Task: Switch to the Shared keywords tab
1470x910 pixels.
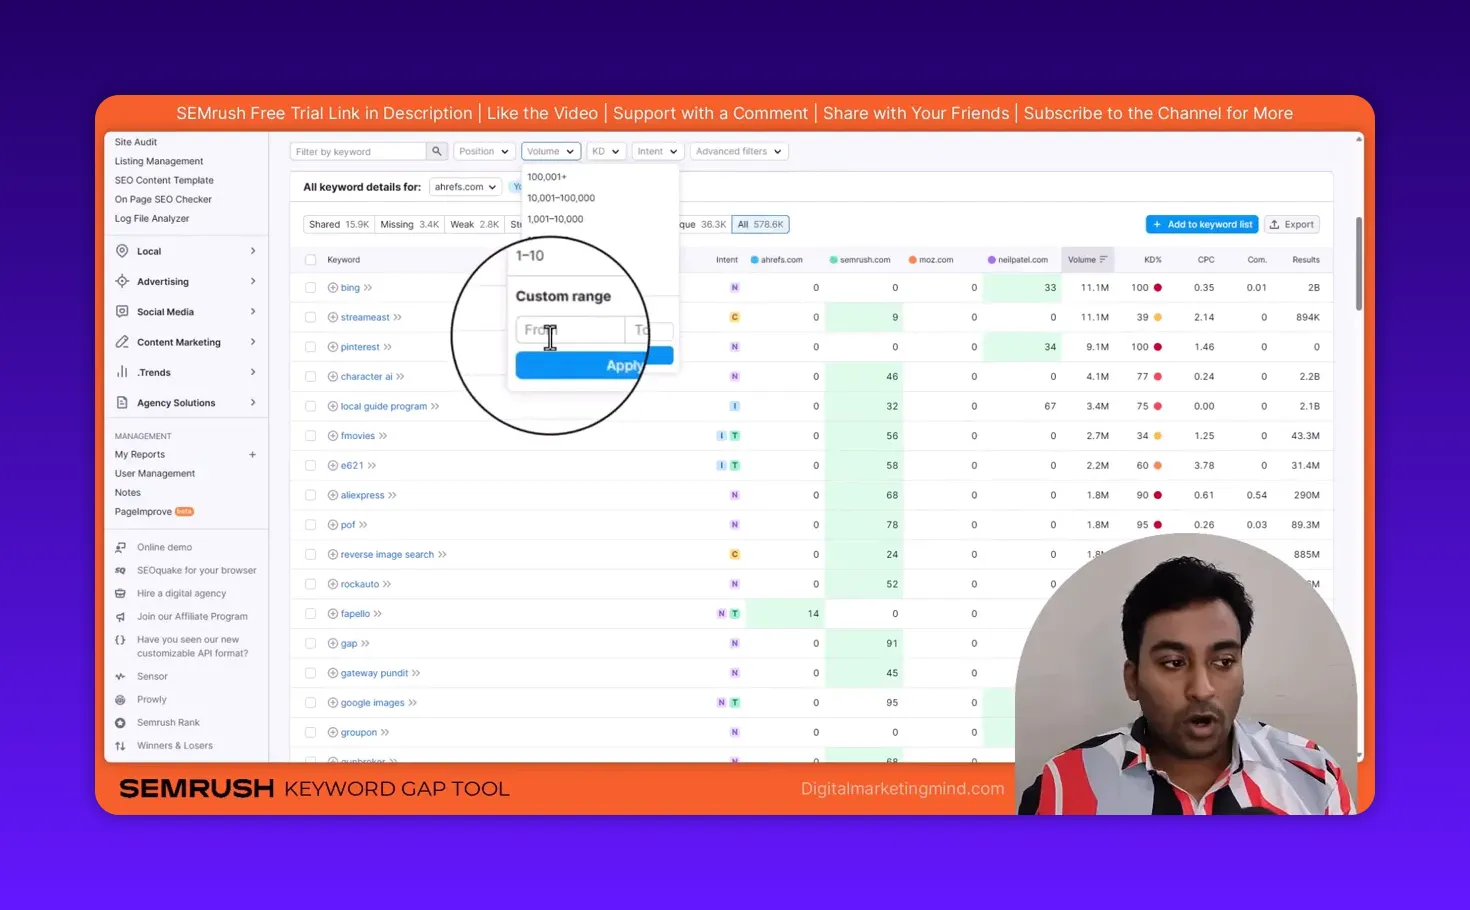Action: 338,223
